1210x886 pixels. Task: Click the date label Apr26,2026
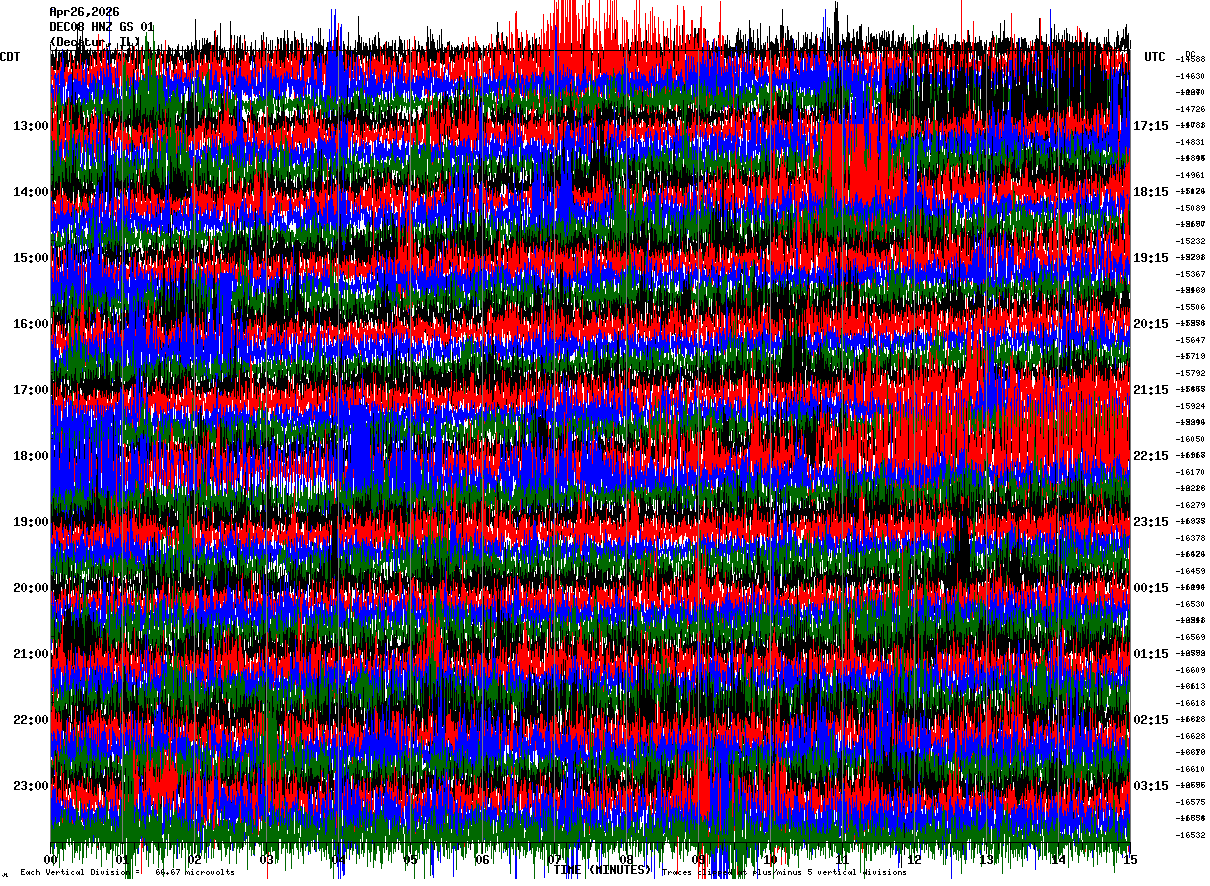(x=84, y=12)
